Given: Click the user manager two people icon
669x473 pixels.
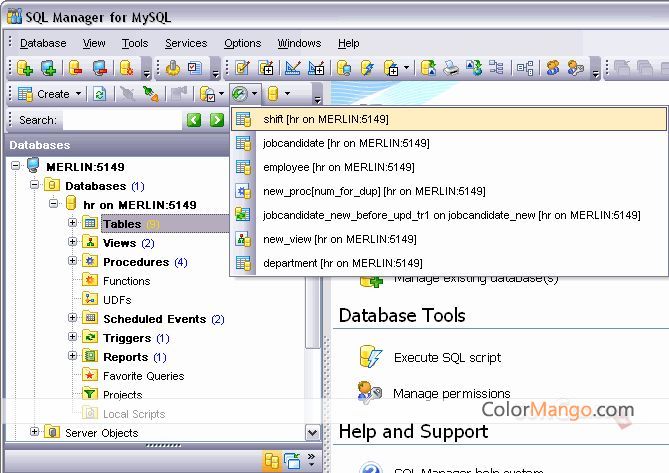Looking at the screenshot, I should point(553,68).
